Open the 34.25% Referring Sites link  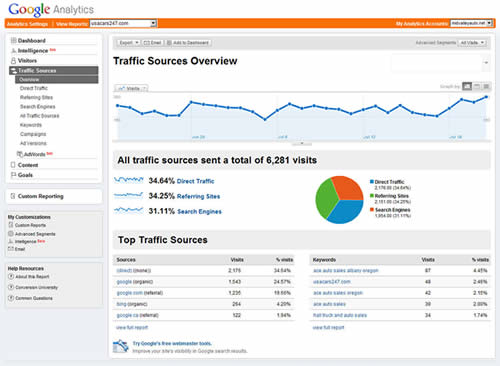(198, 196)
